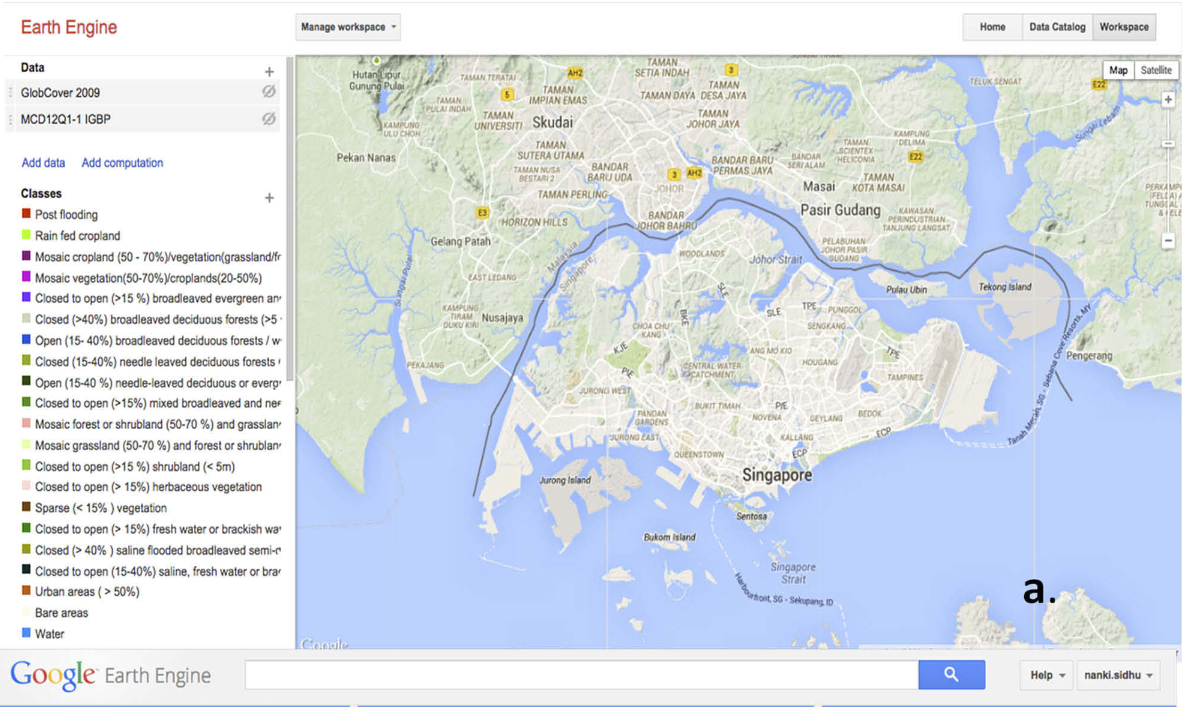Click the MCD12Q1-1 IGBP layer name
Image resolution: width=1184 pixels, height=707 pixels.
pos(66,119)
